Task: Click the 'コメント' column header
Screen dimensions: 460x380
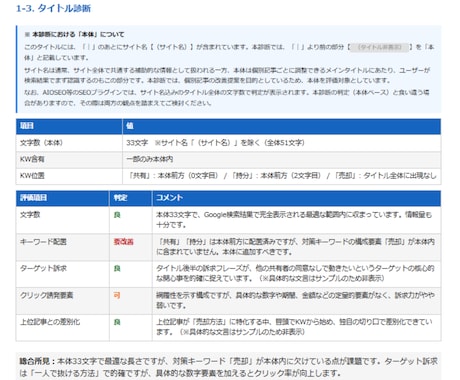Action: 169,198
